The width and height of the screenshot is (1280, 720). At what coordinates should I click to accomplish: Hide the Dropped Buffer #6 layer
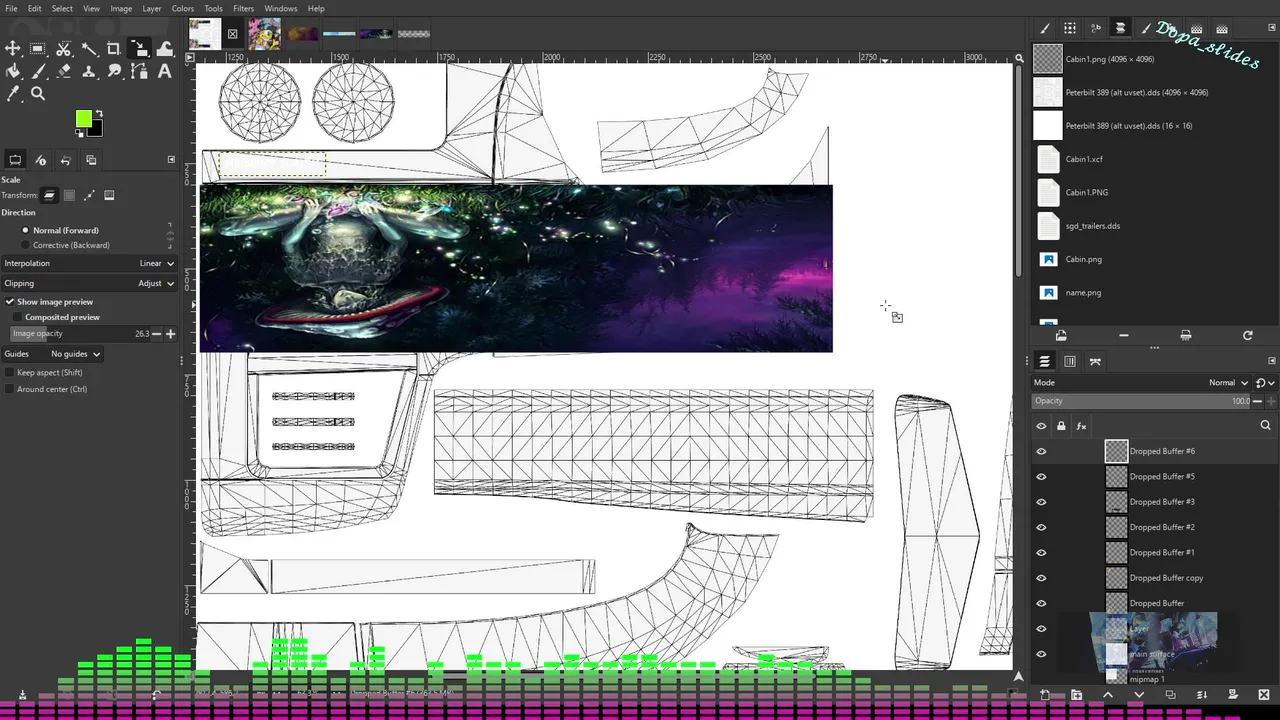point(1041,451)
